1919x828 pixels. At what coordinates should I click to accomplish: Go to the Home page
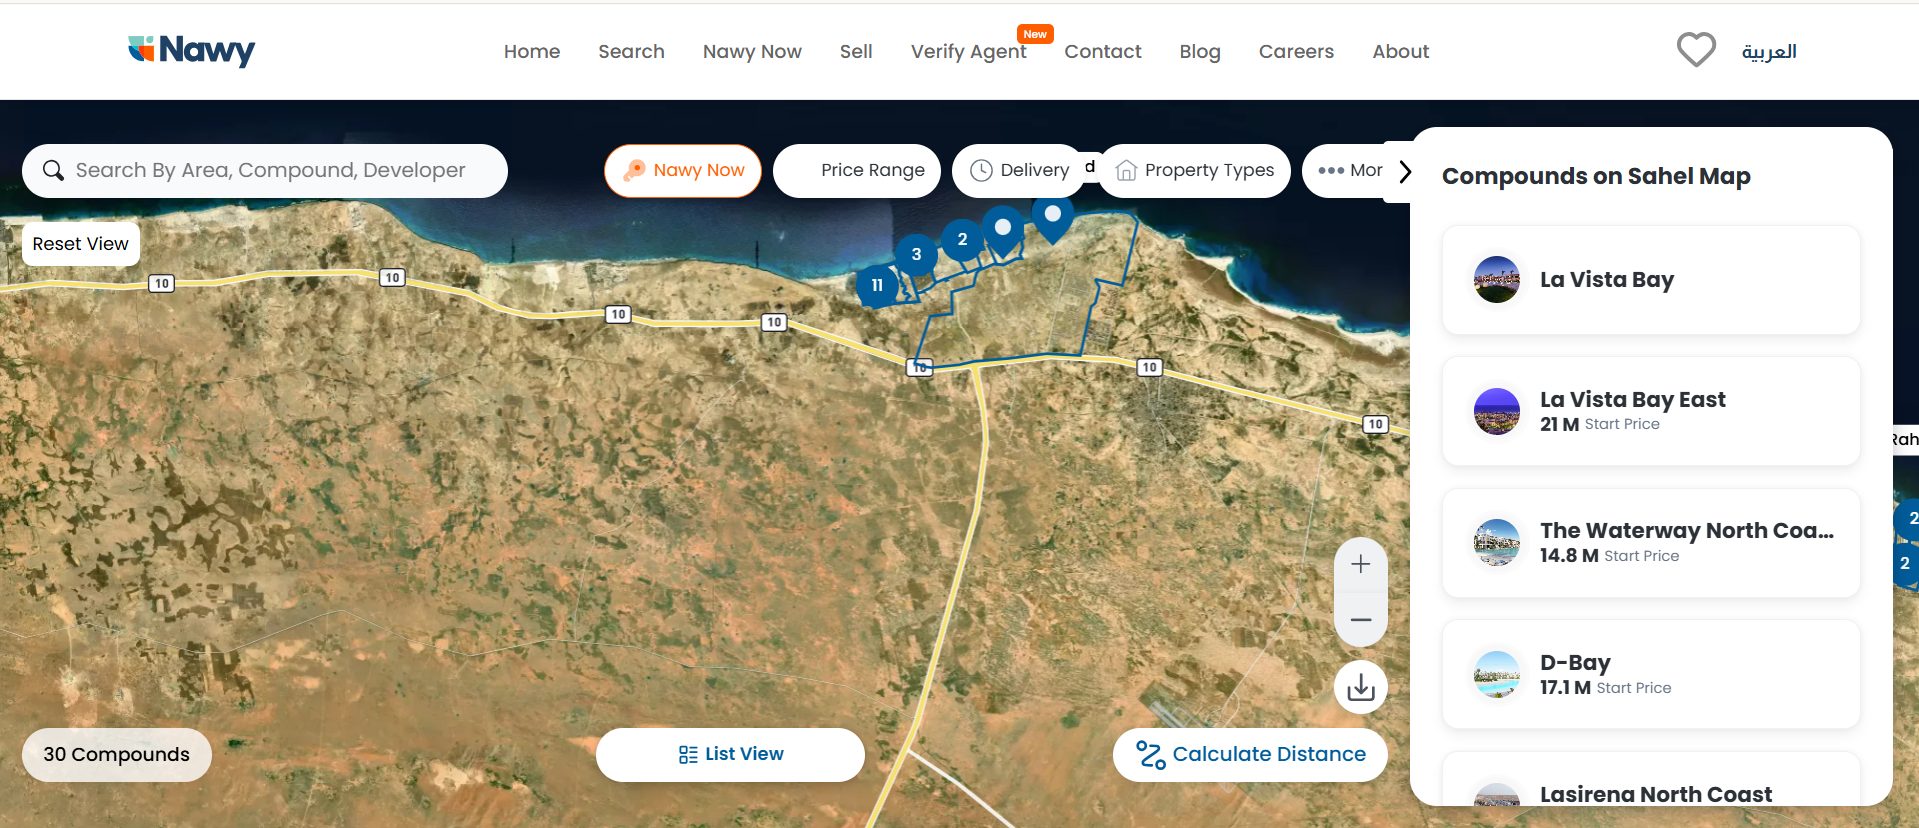tap(532, 51)
